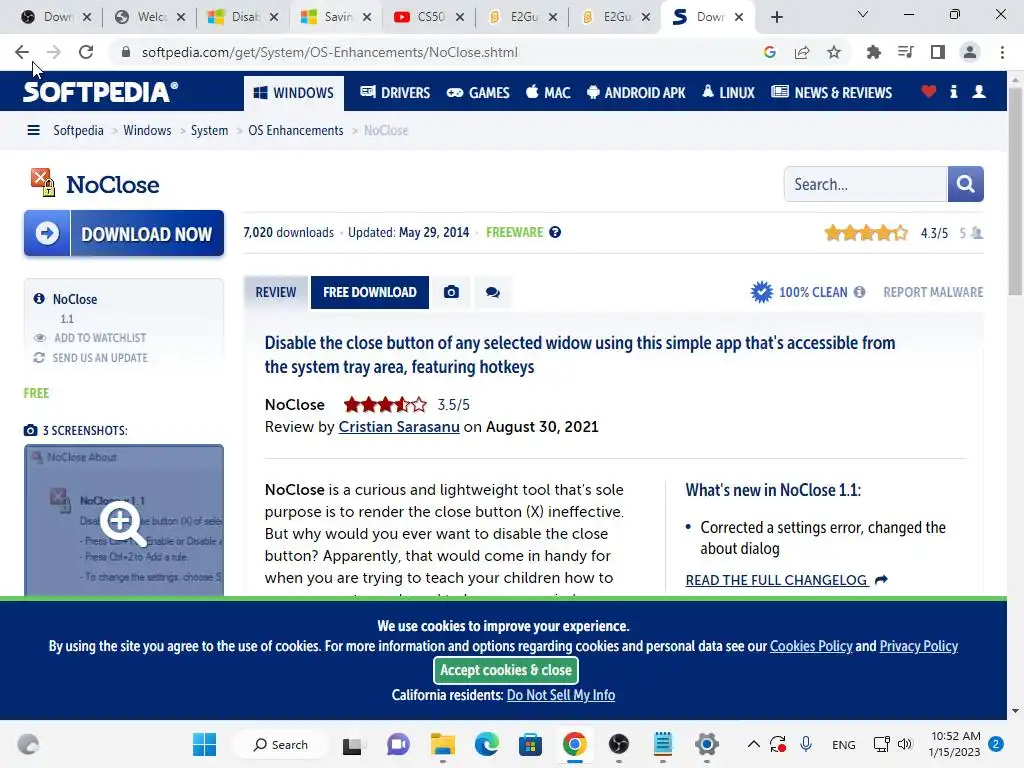Open the Mac section
Viewport: 1024px width, 768px height.
(548, 93)
